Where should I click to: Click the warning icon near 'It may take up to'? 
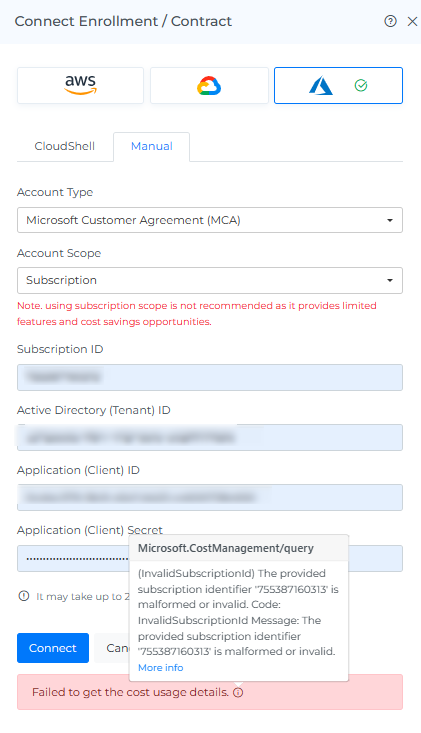pyautogui.click(x=24, y=596)
